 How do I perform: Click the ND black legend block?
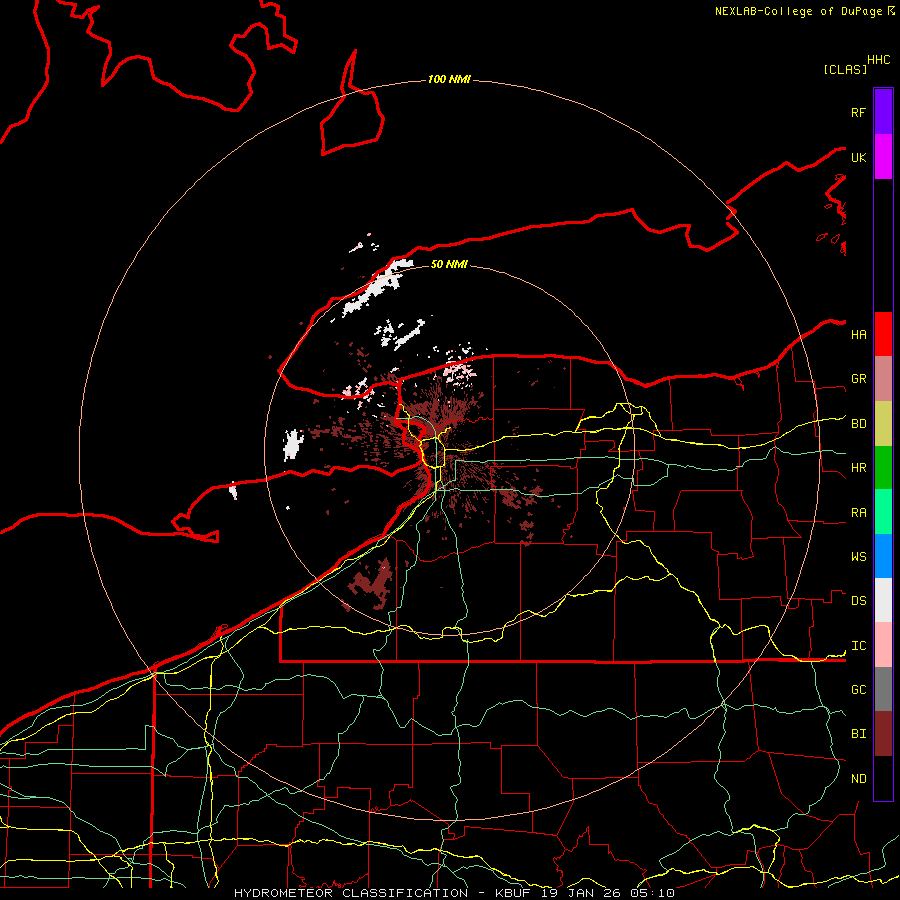point(883,778)
